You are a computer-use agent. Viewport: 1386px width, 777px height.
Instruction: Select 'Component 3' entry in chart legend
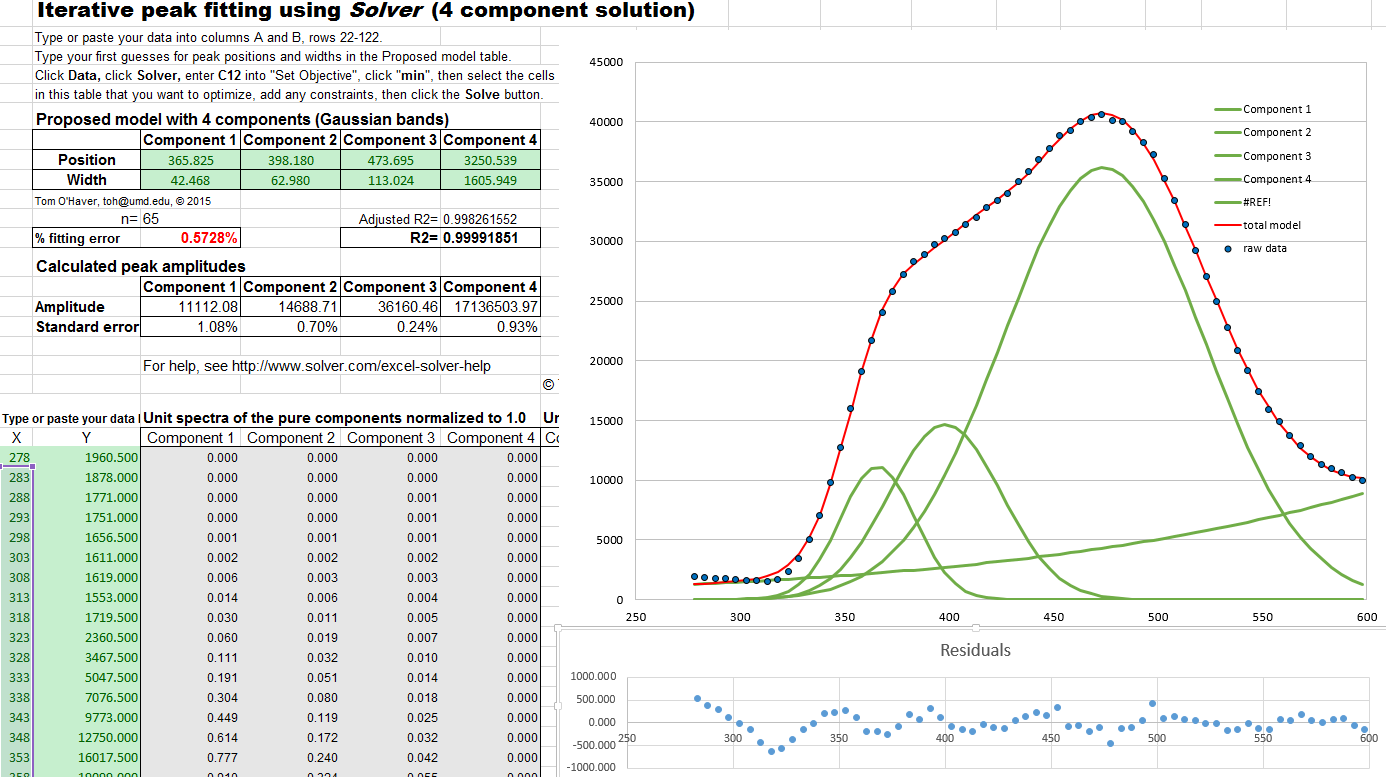point(1276,156)
